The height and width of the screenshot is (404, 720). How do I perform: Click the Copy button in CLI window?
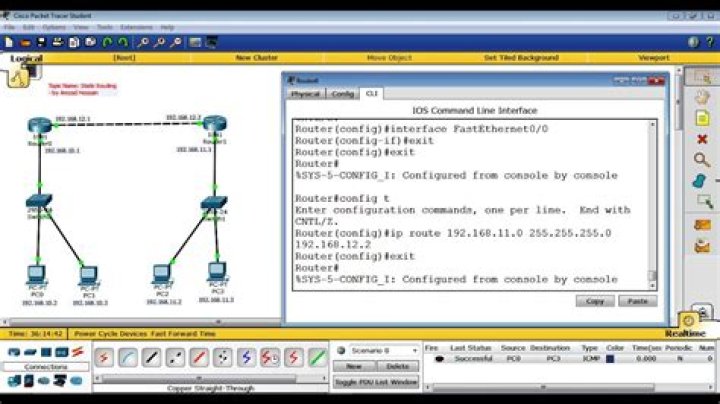595,301
